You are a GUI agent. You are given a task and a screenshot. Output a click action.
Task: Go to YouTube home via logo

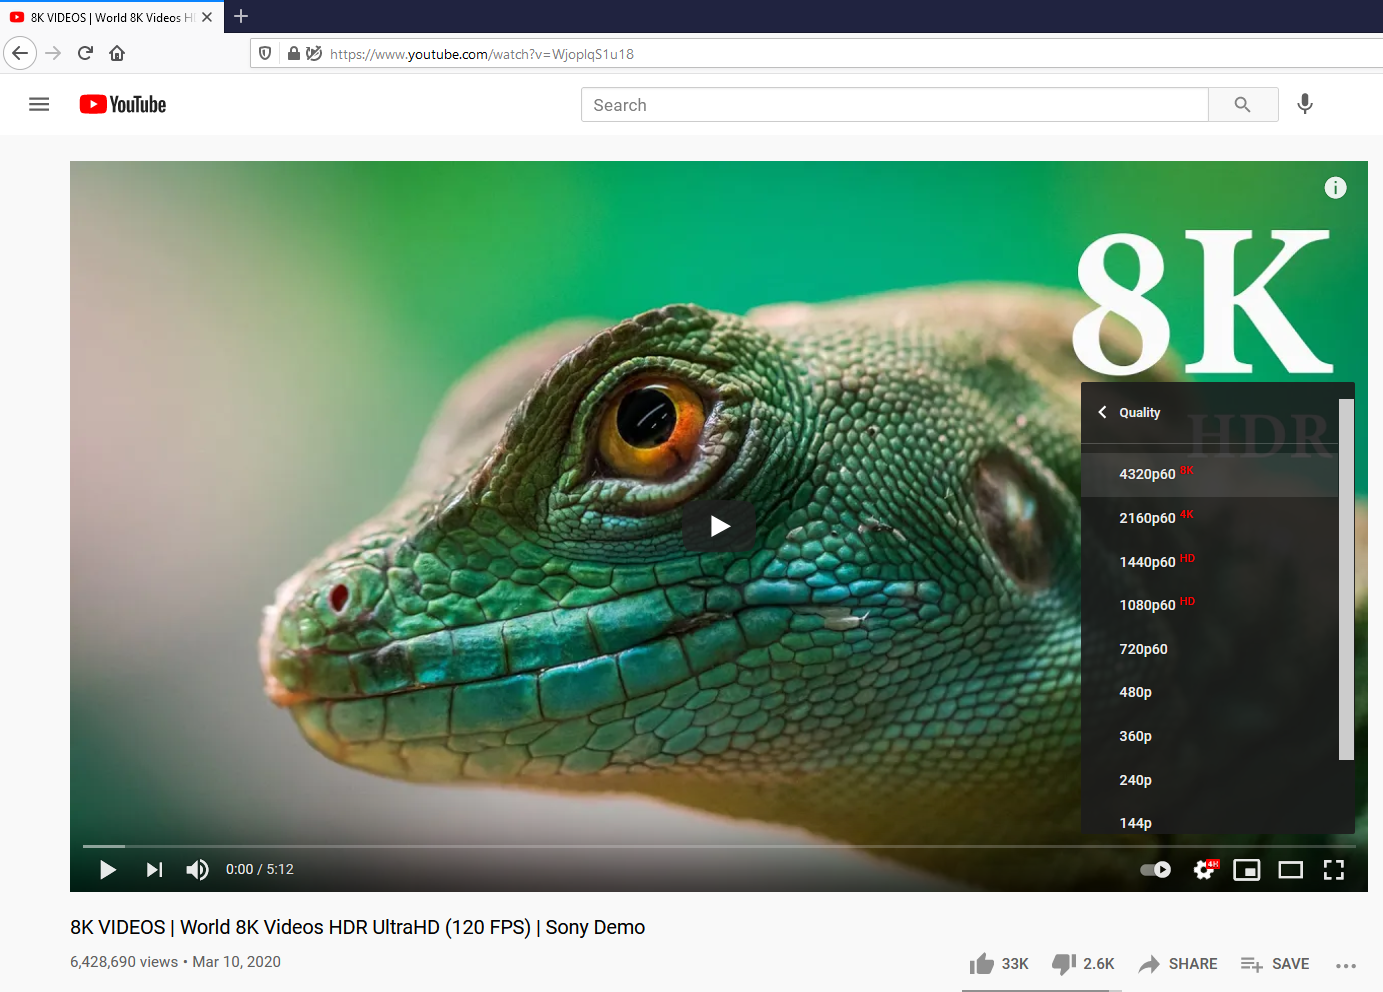point(123,104)
